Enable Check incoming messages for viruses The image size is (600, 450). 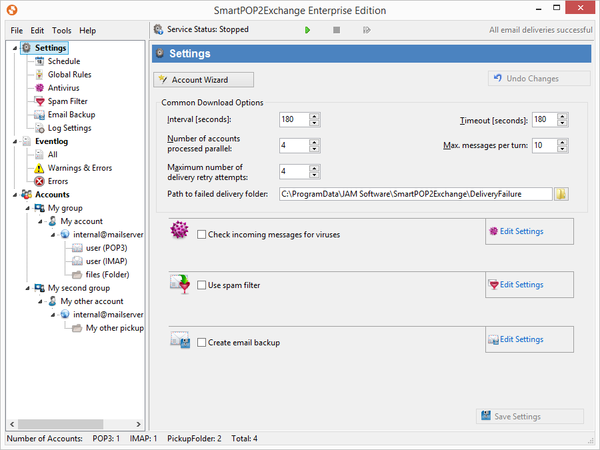coord(202,234)
